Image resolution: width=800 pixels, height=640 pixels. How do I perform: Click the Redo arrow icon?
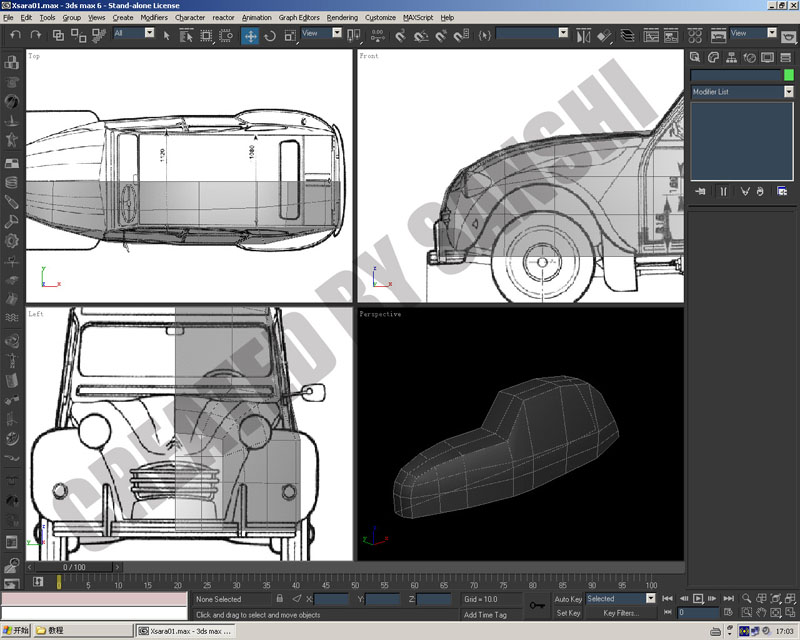click(36, 35)
